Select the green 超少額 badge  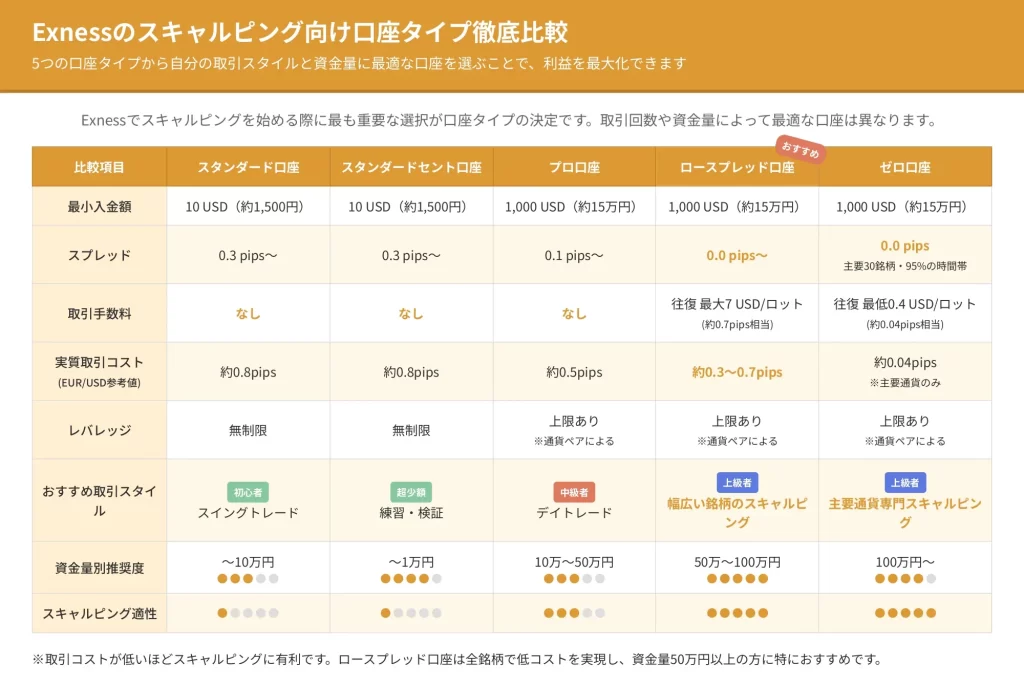[x=411, y=492]
